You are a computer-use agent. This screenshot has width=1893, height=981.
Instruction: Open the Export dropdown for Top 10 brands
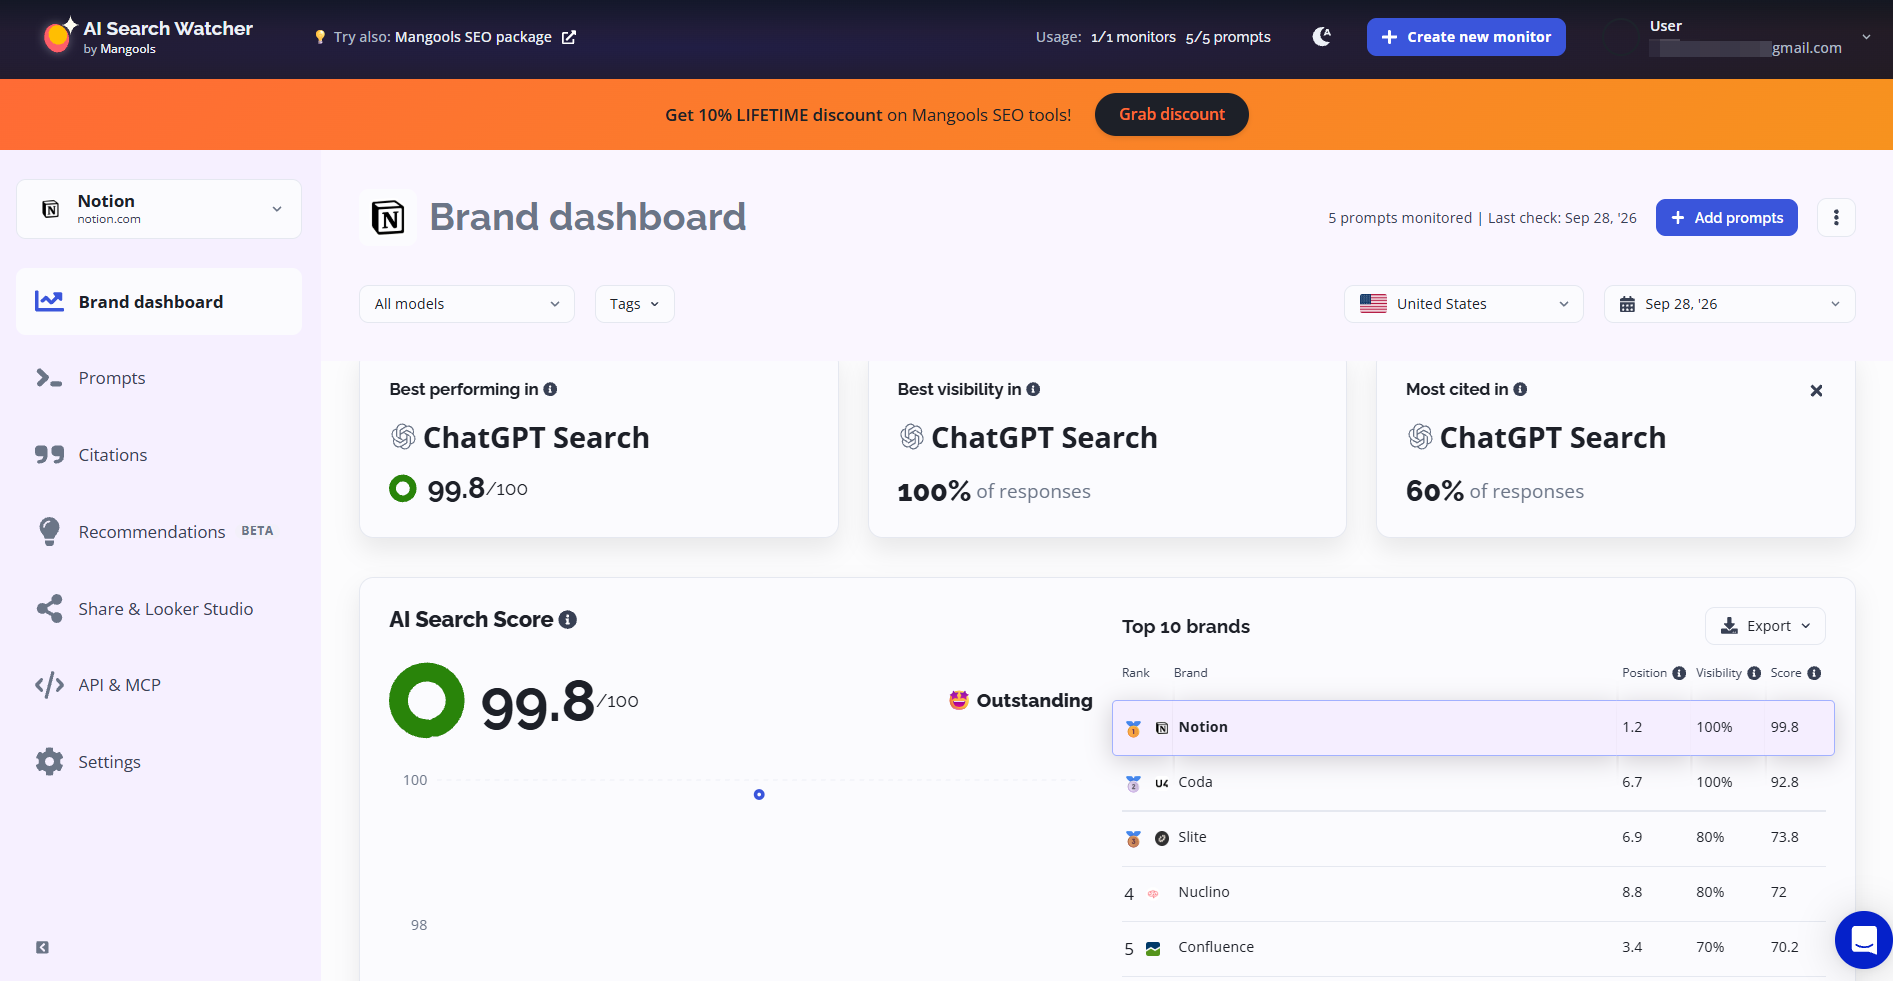(1765, 626)
